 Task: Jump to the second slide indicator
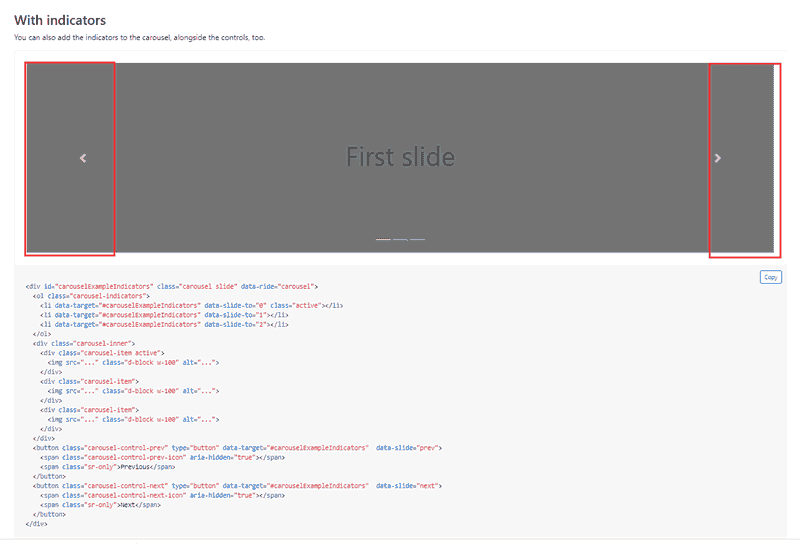[400, 239]
